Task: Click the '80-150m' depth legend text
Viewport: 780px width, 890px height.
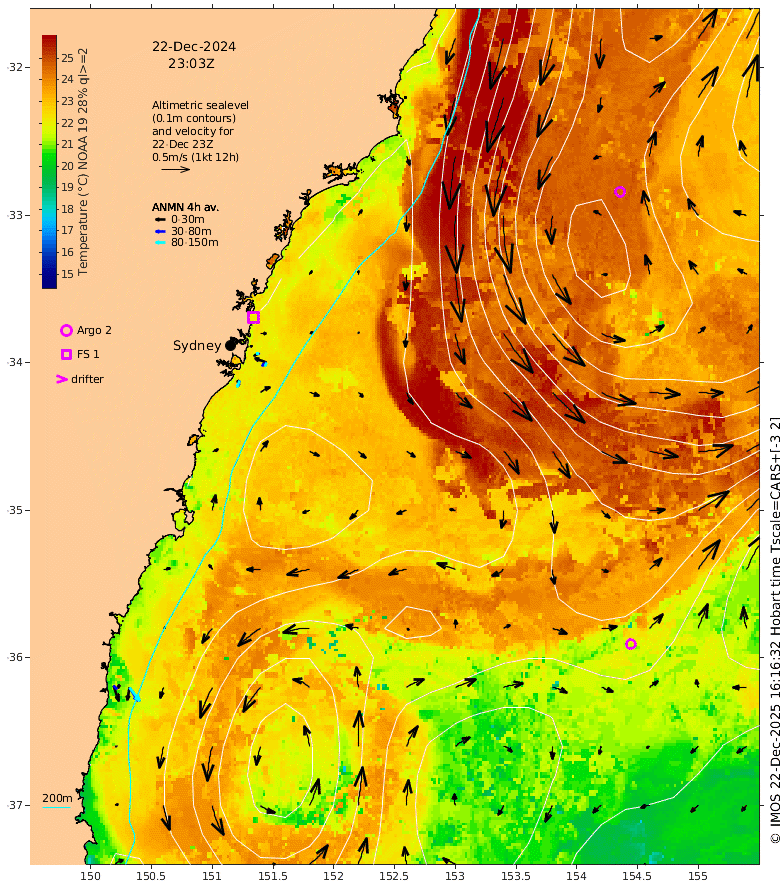Action: coord(195,242)
